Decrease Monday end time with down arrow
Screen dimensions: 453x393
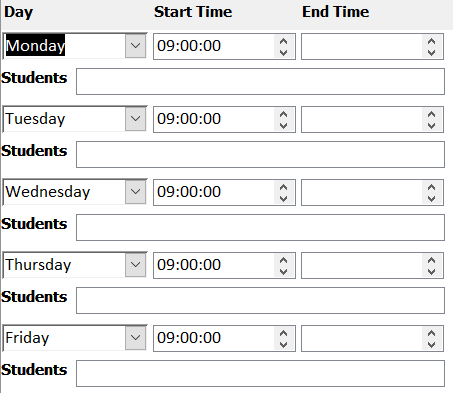click(x=432, y=52)
